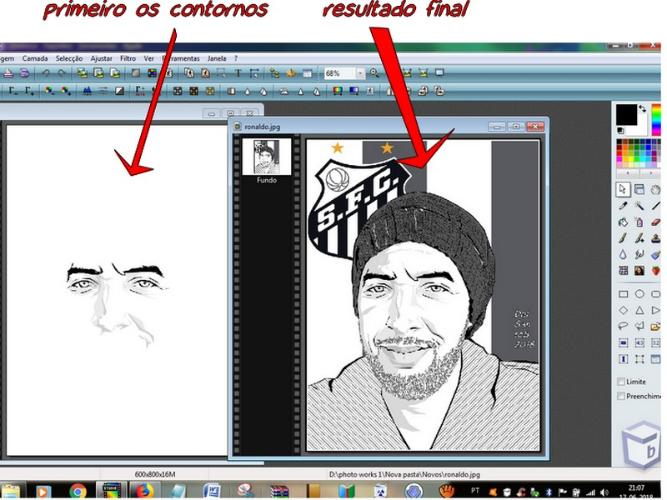Open the Janela menu
The width and height of the screenshot is (667, 500).
217,58
